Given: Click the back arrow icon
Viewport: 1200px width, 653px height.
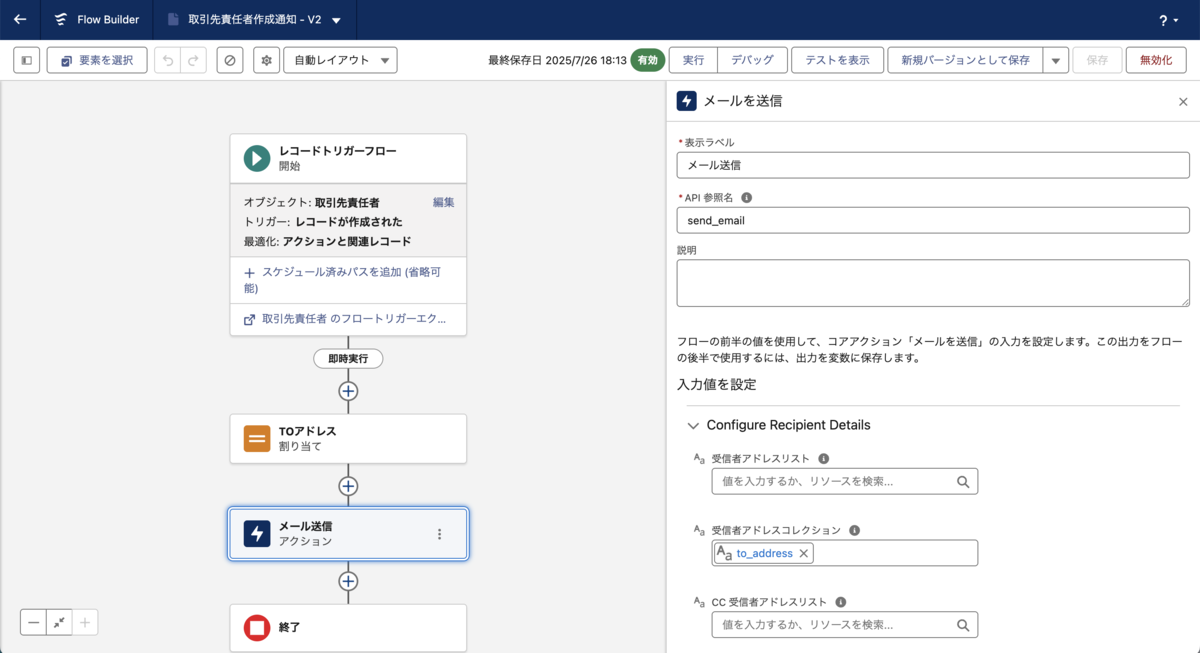Looking at the screenshot, I should [20, 19].
